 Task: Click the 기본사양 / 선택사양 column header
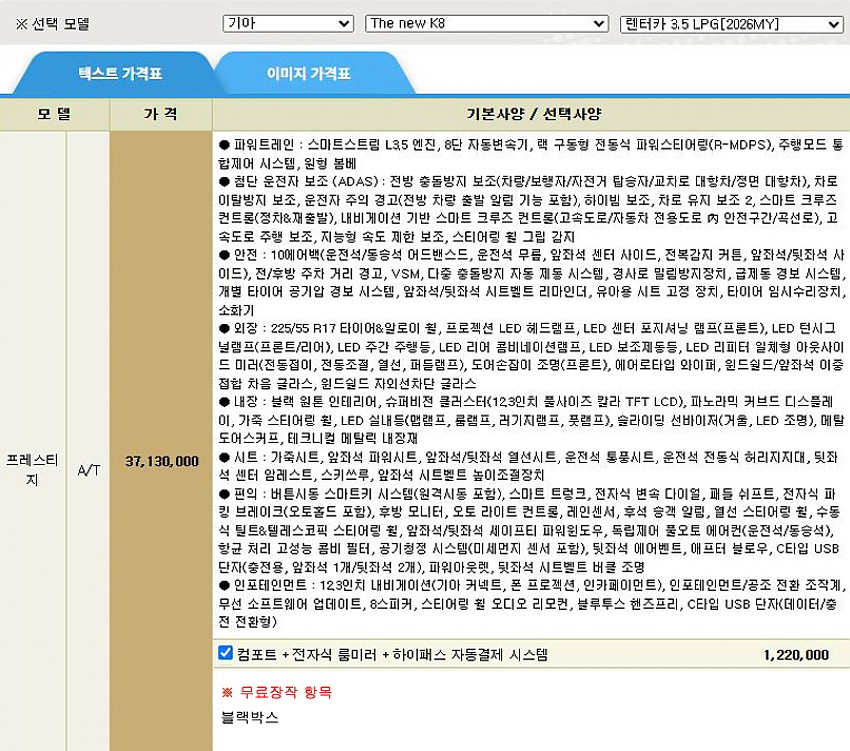click(530, 114)
